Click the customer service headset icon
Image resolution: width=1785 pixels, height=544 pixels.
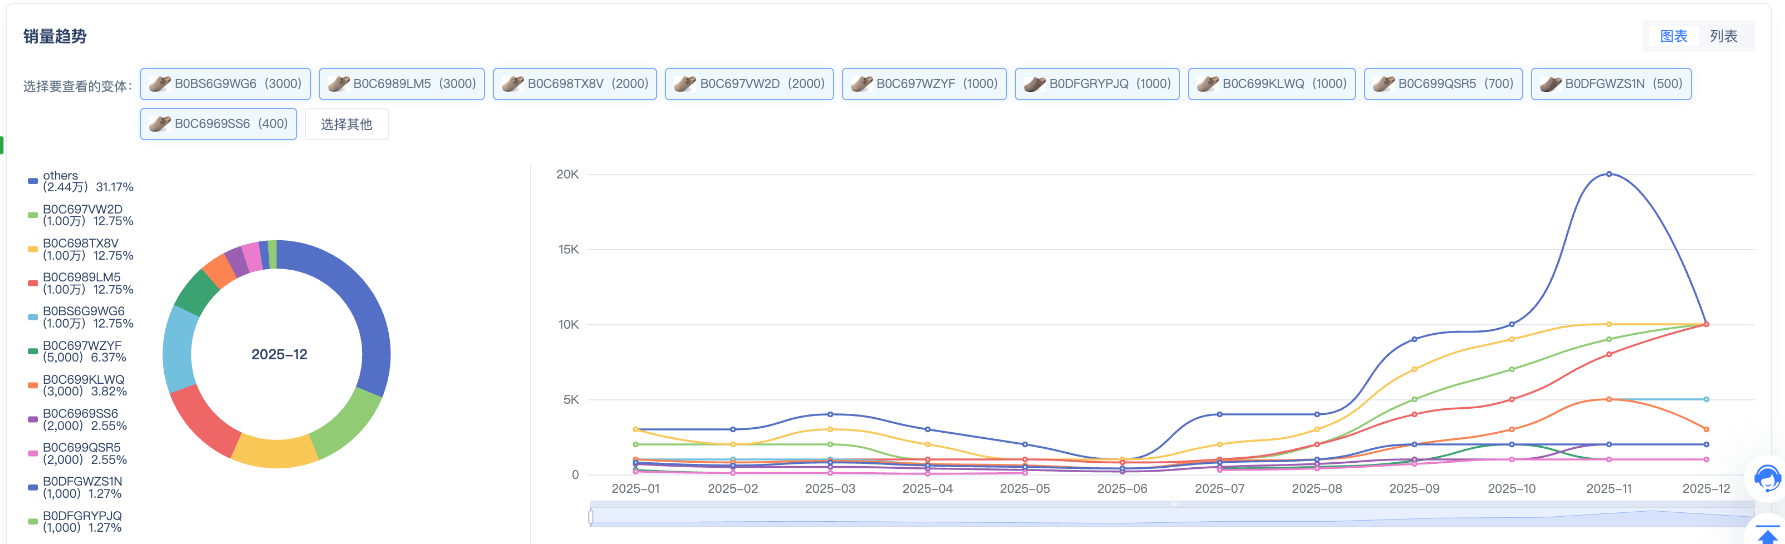pyautogui.click(x=1767, y=479)
